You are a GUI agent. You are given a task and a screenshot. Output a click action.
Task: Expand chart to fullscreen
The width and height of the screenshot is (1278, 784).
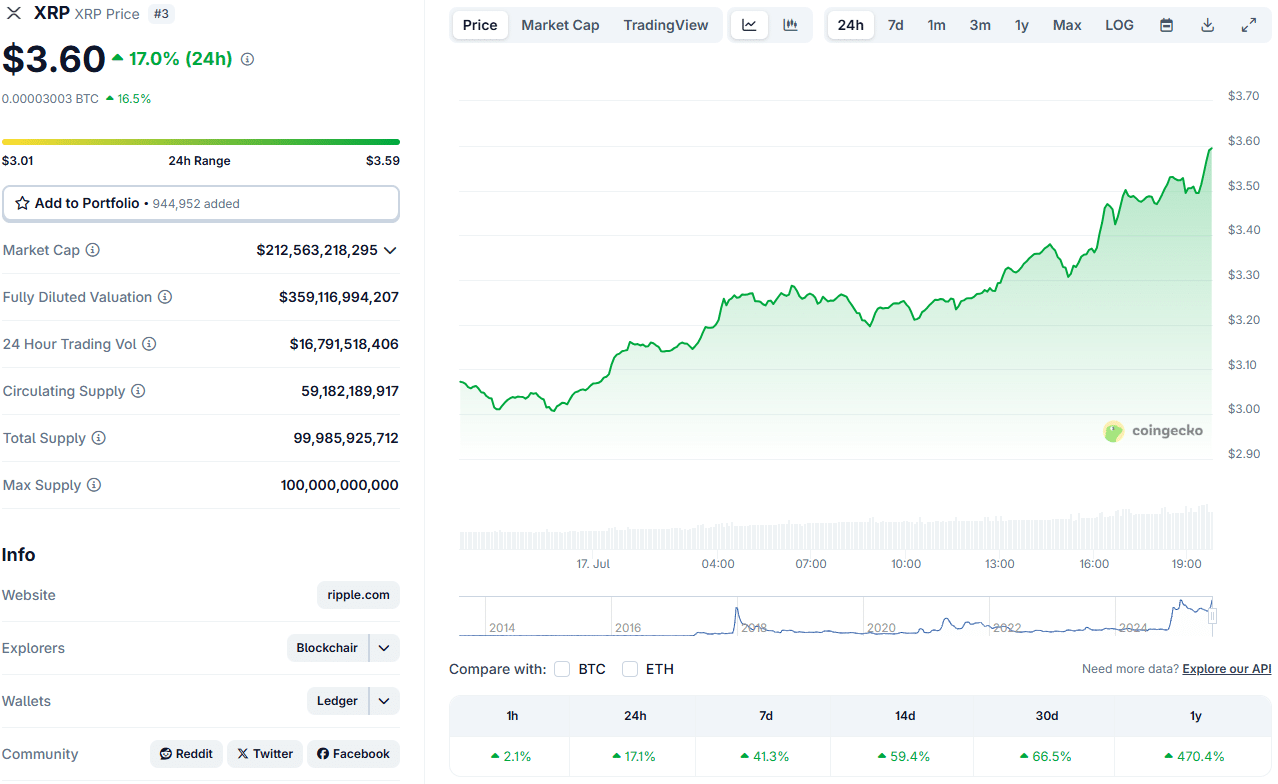pos(1249,24)
